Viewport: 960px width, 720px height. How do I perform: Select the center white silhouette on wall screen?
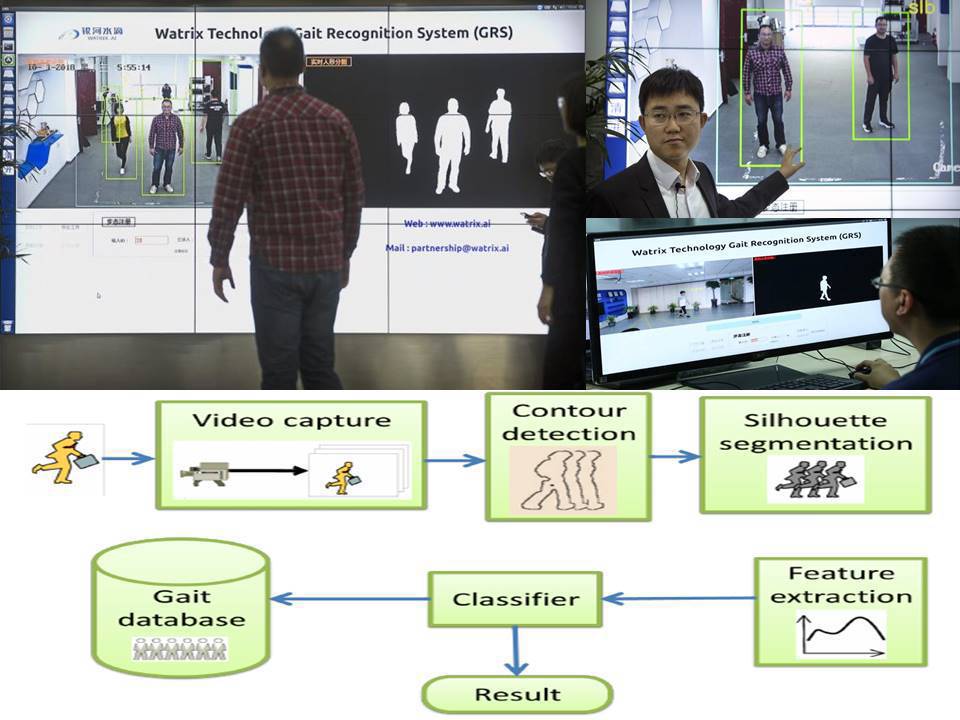coord(452,146)
